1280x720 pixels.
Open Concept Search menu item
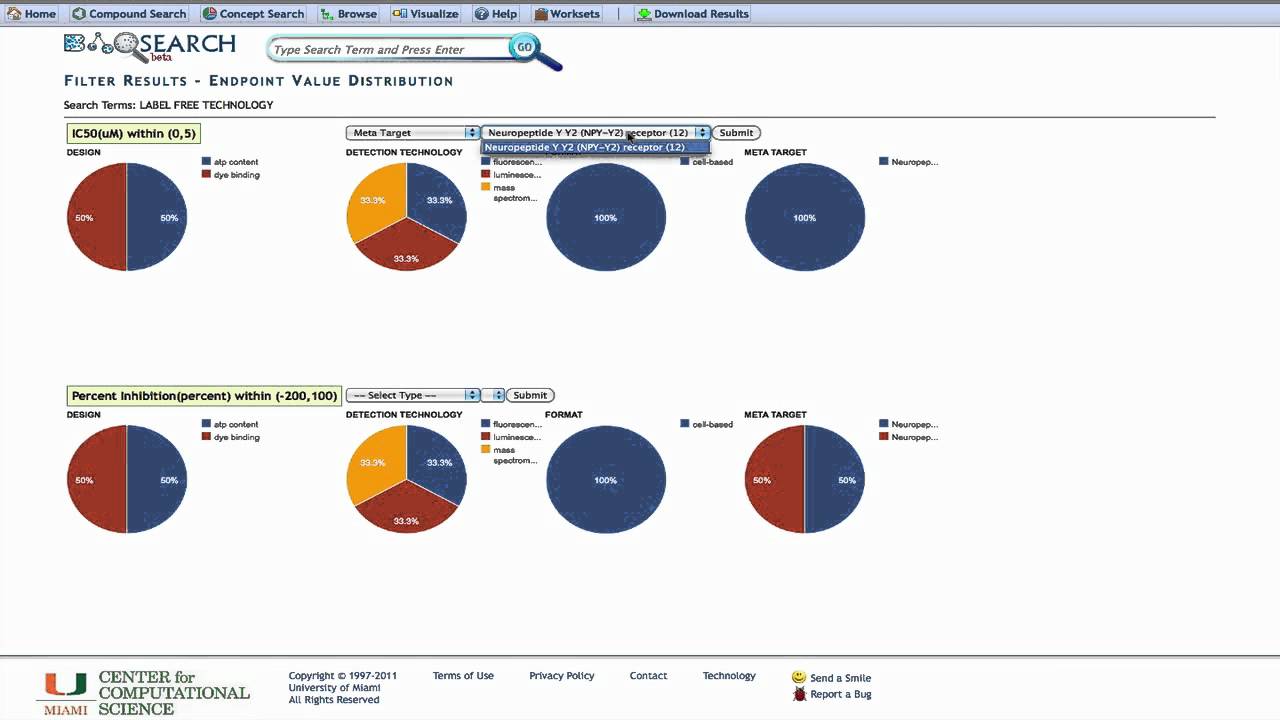(253, 14)
